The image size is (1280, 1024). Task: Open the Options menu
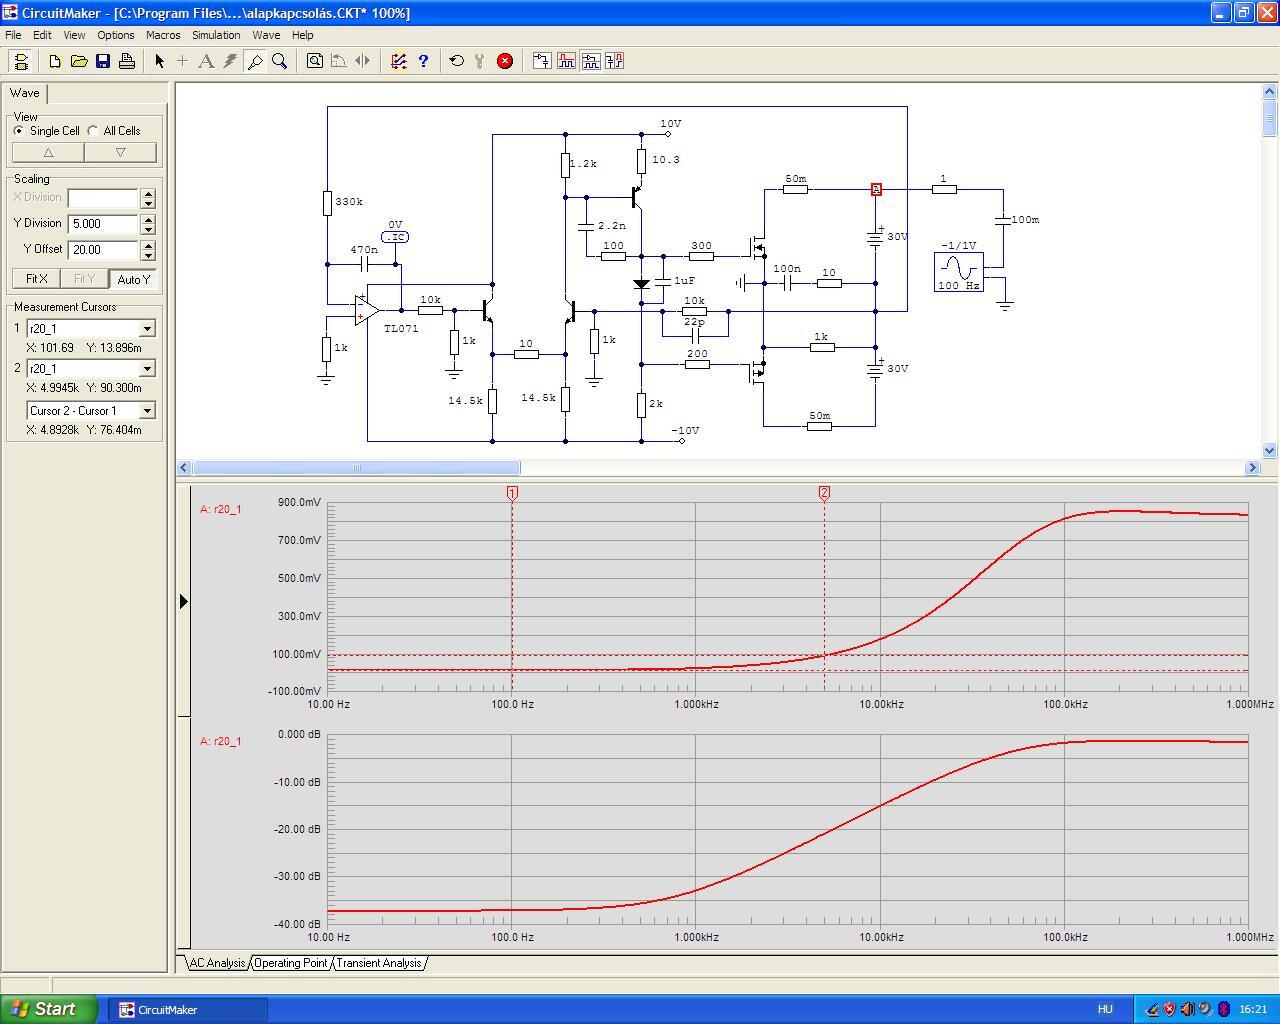[x=116, y=35]
